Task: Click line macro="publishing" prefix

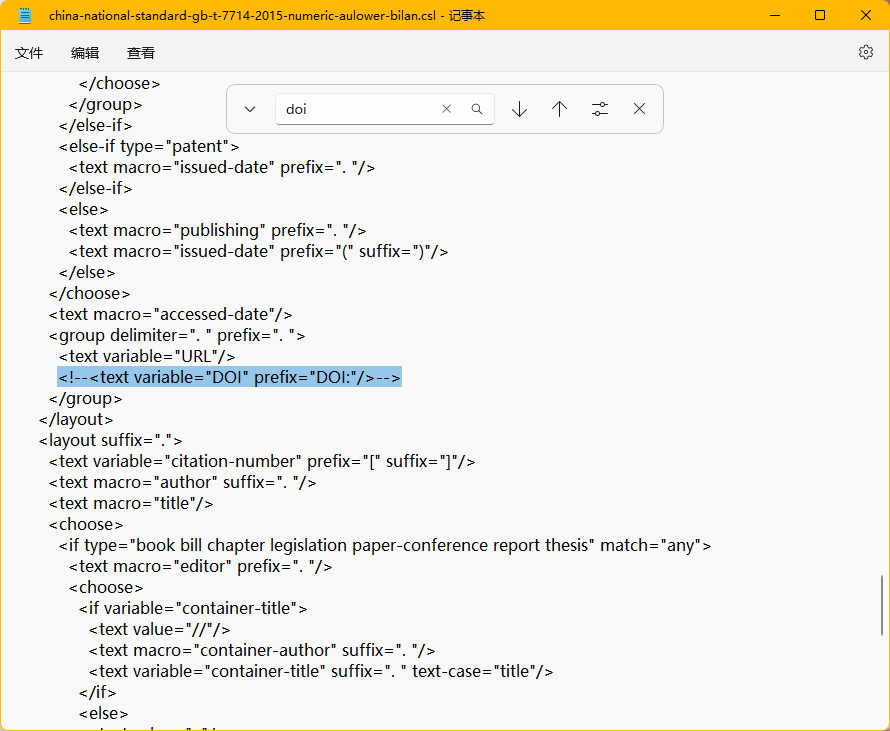Action: tap(217, 230)
